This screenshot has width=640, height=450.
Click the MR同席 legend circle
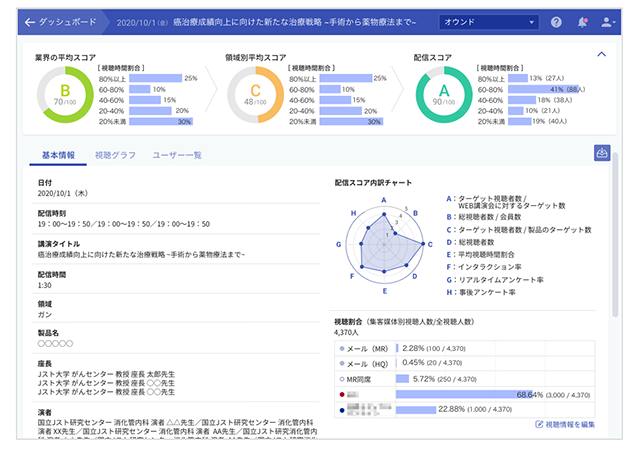pos(342,379)
